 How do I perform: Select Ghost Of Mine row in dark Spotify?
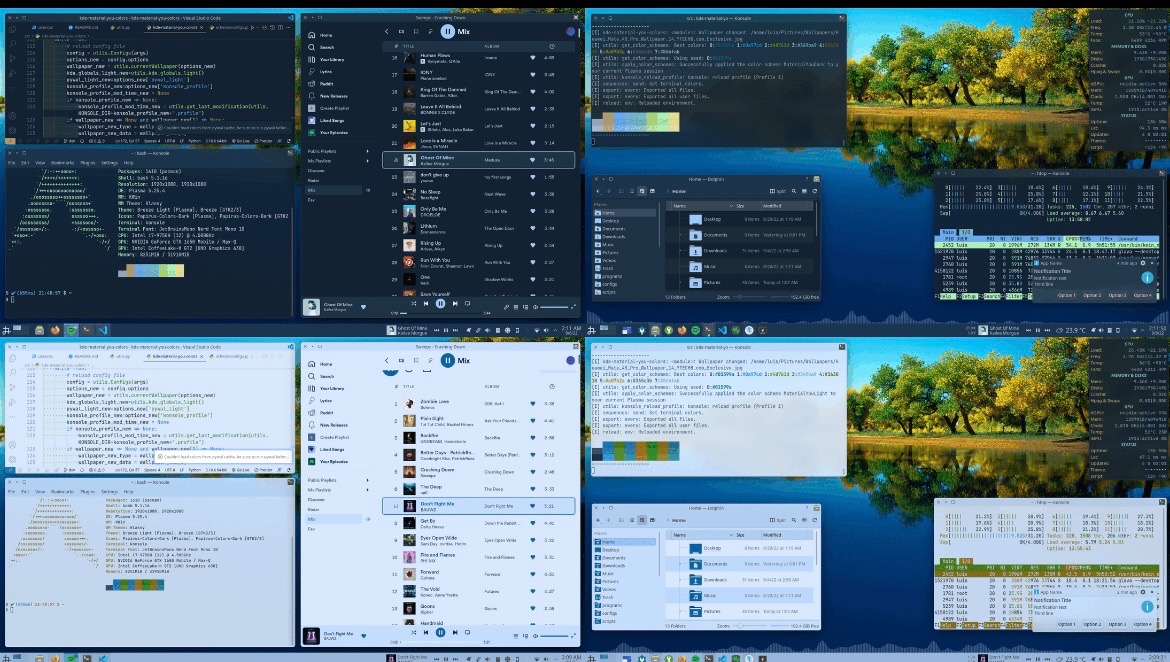coord(478,160)
